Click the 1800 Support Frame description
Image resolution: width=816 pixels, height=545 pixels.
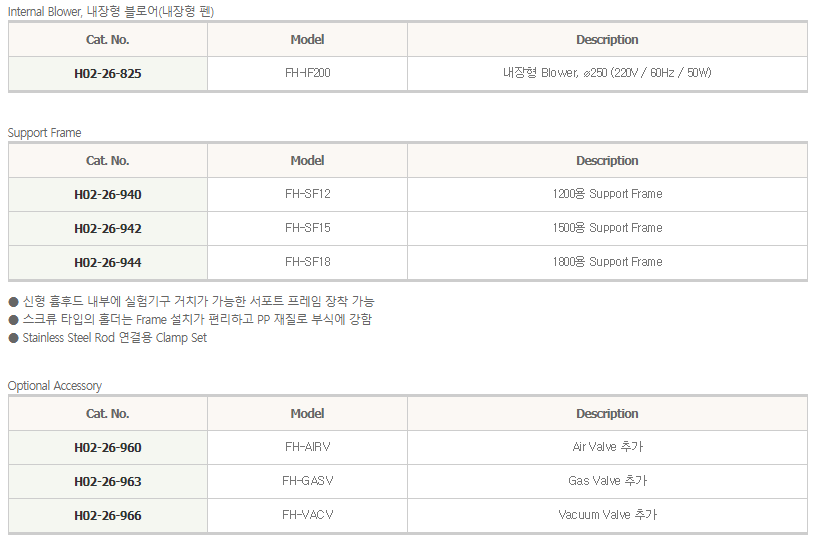pos(607,262)
